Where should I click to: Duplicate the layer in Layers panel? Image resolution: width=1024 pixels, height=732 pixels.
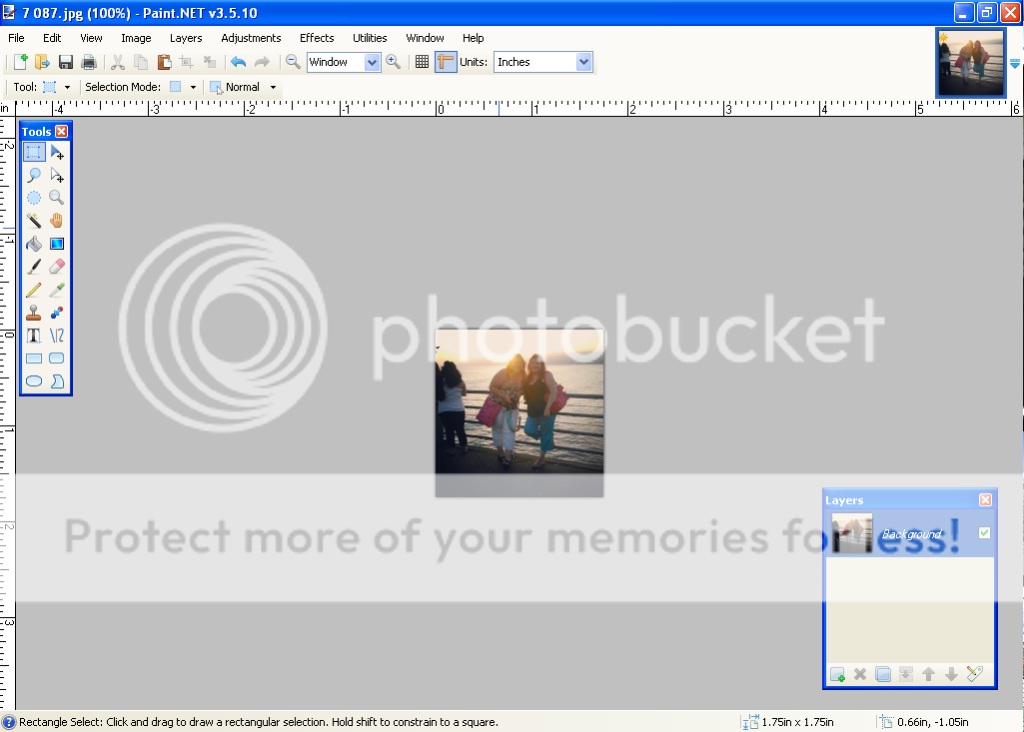883,675
